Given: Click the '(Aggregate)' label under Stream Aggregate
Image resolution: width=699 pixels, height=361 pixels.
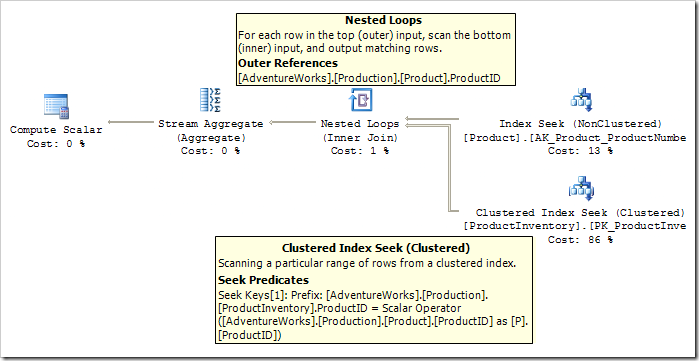Looking at the screenshot, I should tap(210, 138).
